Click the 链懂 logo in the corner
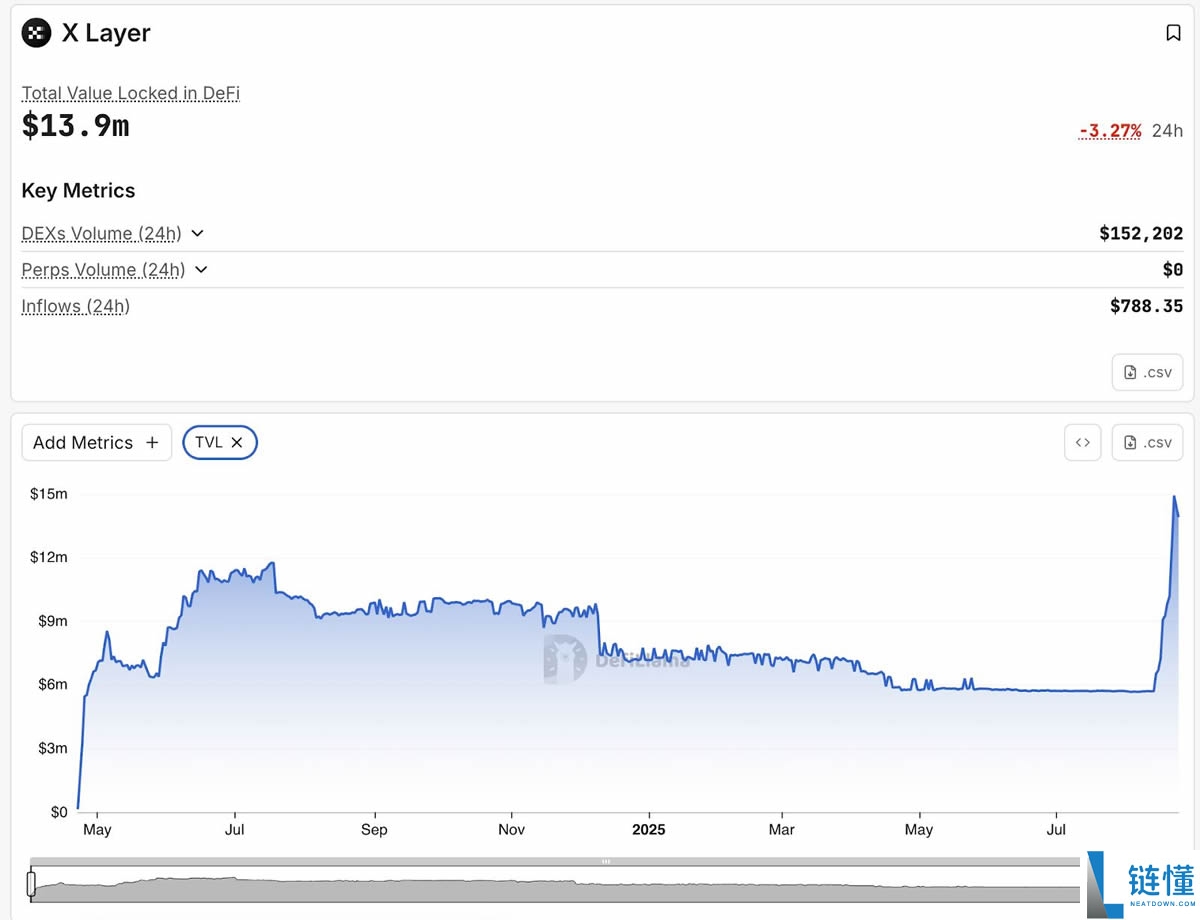Image resolution: width=1200 pixels, height=920 pixels. tap(1141, 884)
